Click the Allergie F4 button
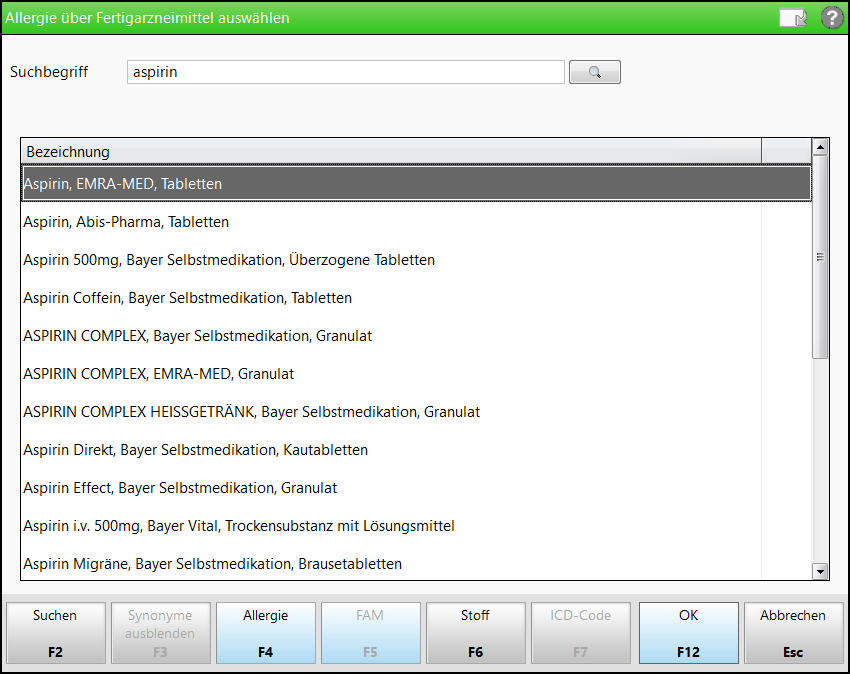This screenshot has height=674, width=850. (x=266, y=633)
